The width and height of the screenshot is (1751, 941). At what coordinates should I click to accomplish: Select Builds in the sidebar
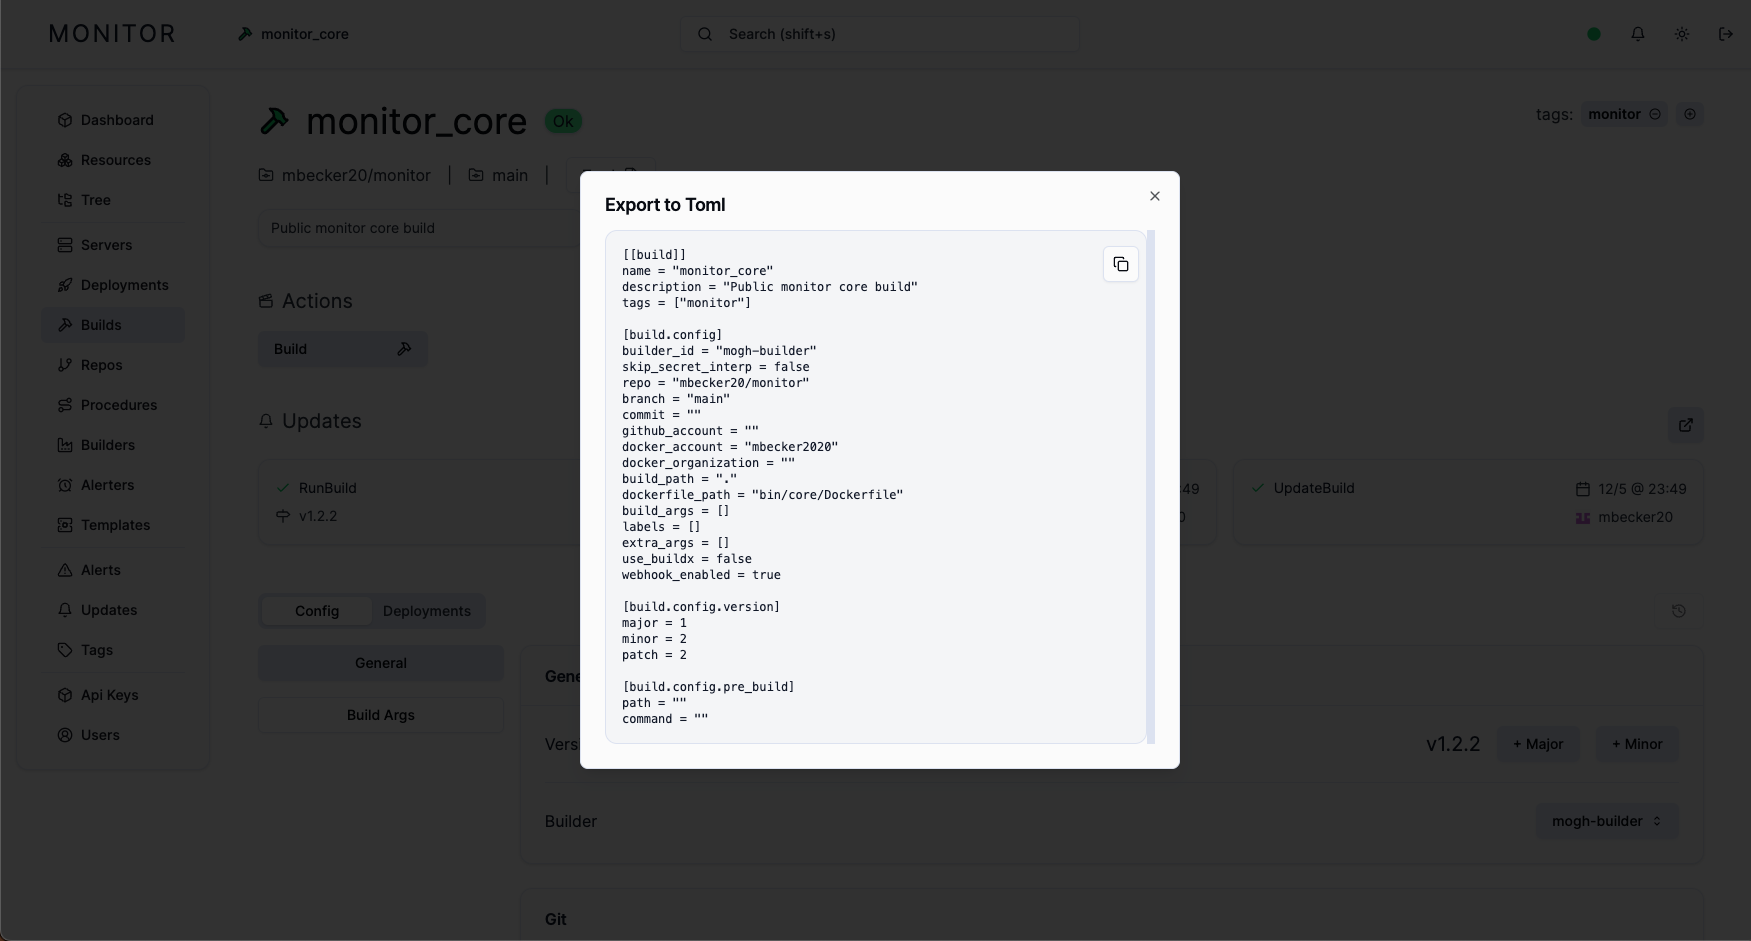click(x=113, y=325)
